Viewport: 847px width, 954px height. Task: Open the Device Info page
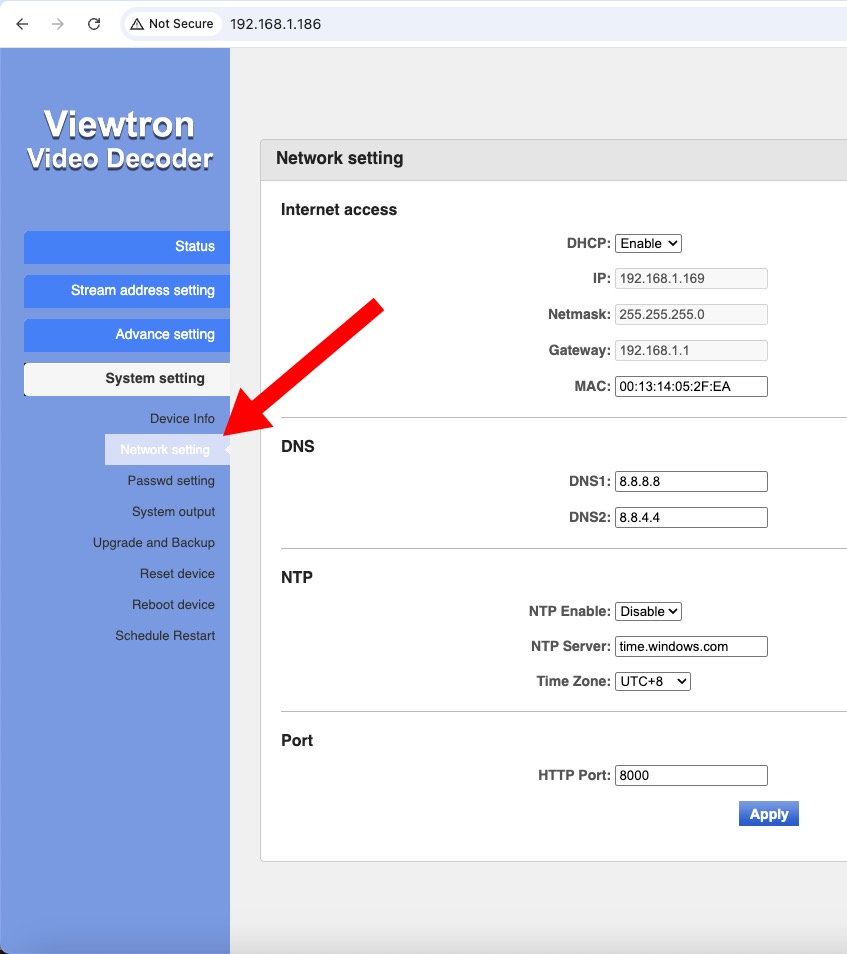tap(182, 418)
